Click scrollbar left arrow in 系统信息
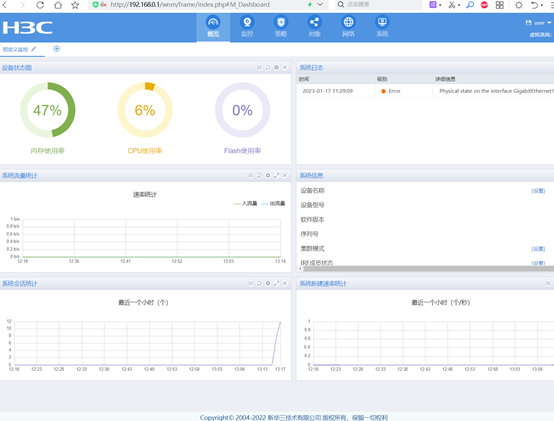554x421 pixels. [300, 269]
